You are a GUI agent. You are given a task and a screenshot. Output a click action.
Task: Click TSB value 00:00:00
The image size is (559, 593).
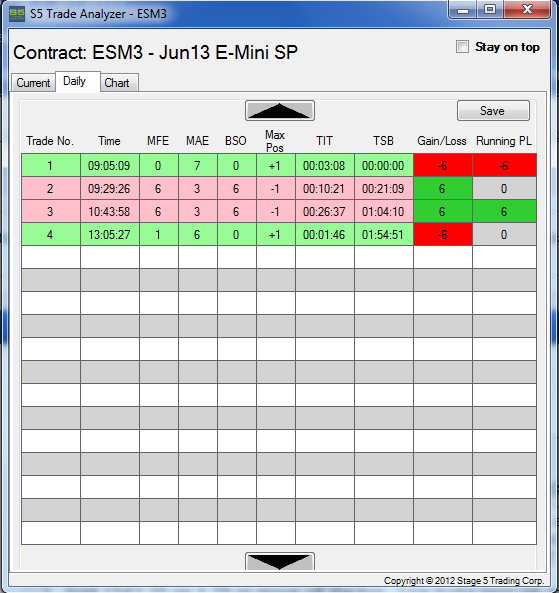(x=384, y=165)
